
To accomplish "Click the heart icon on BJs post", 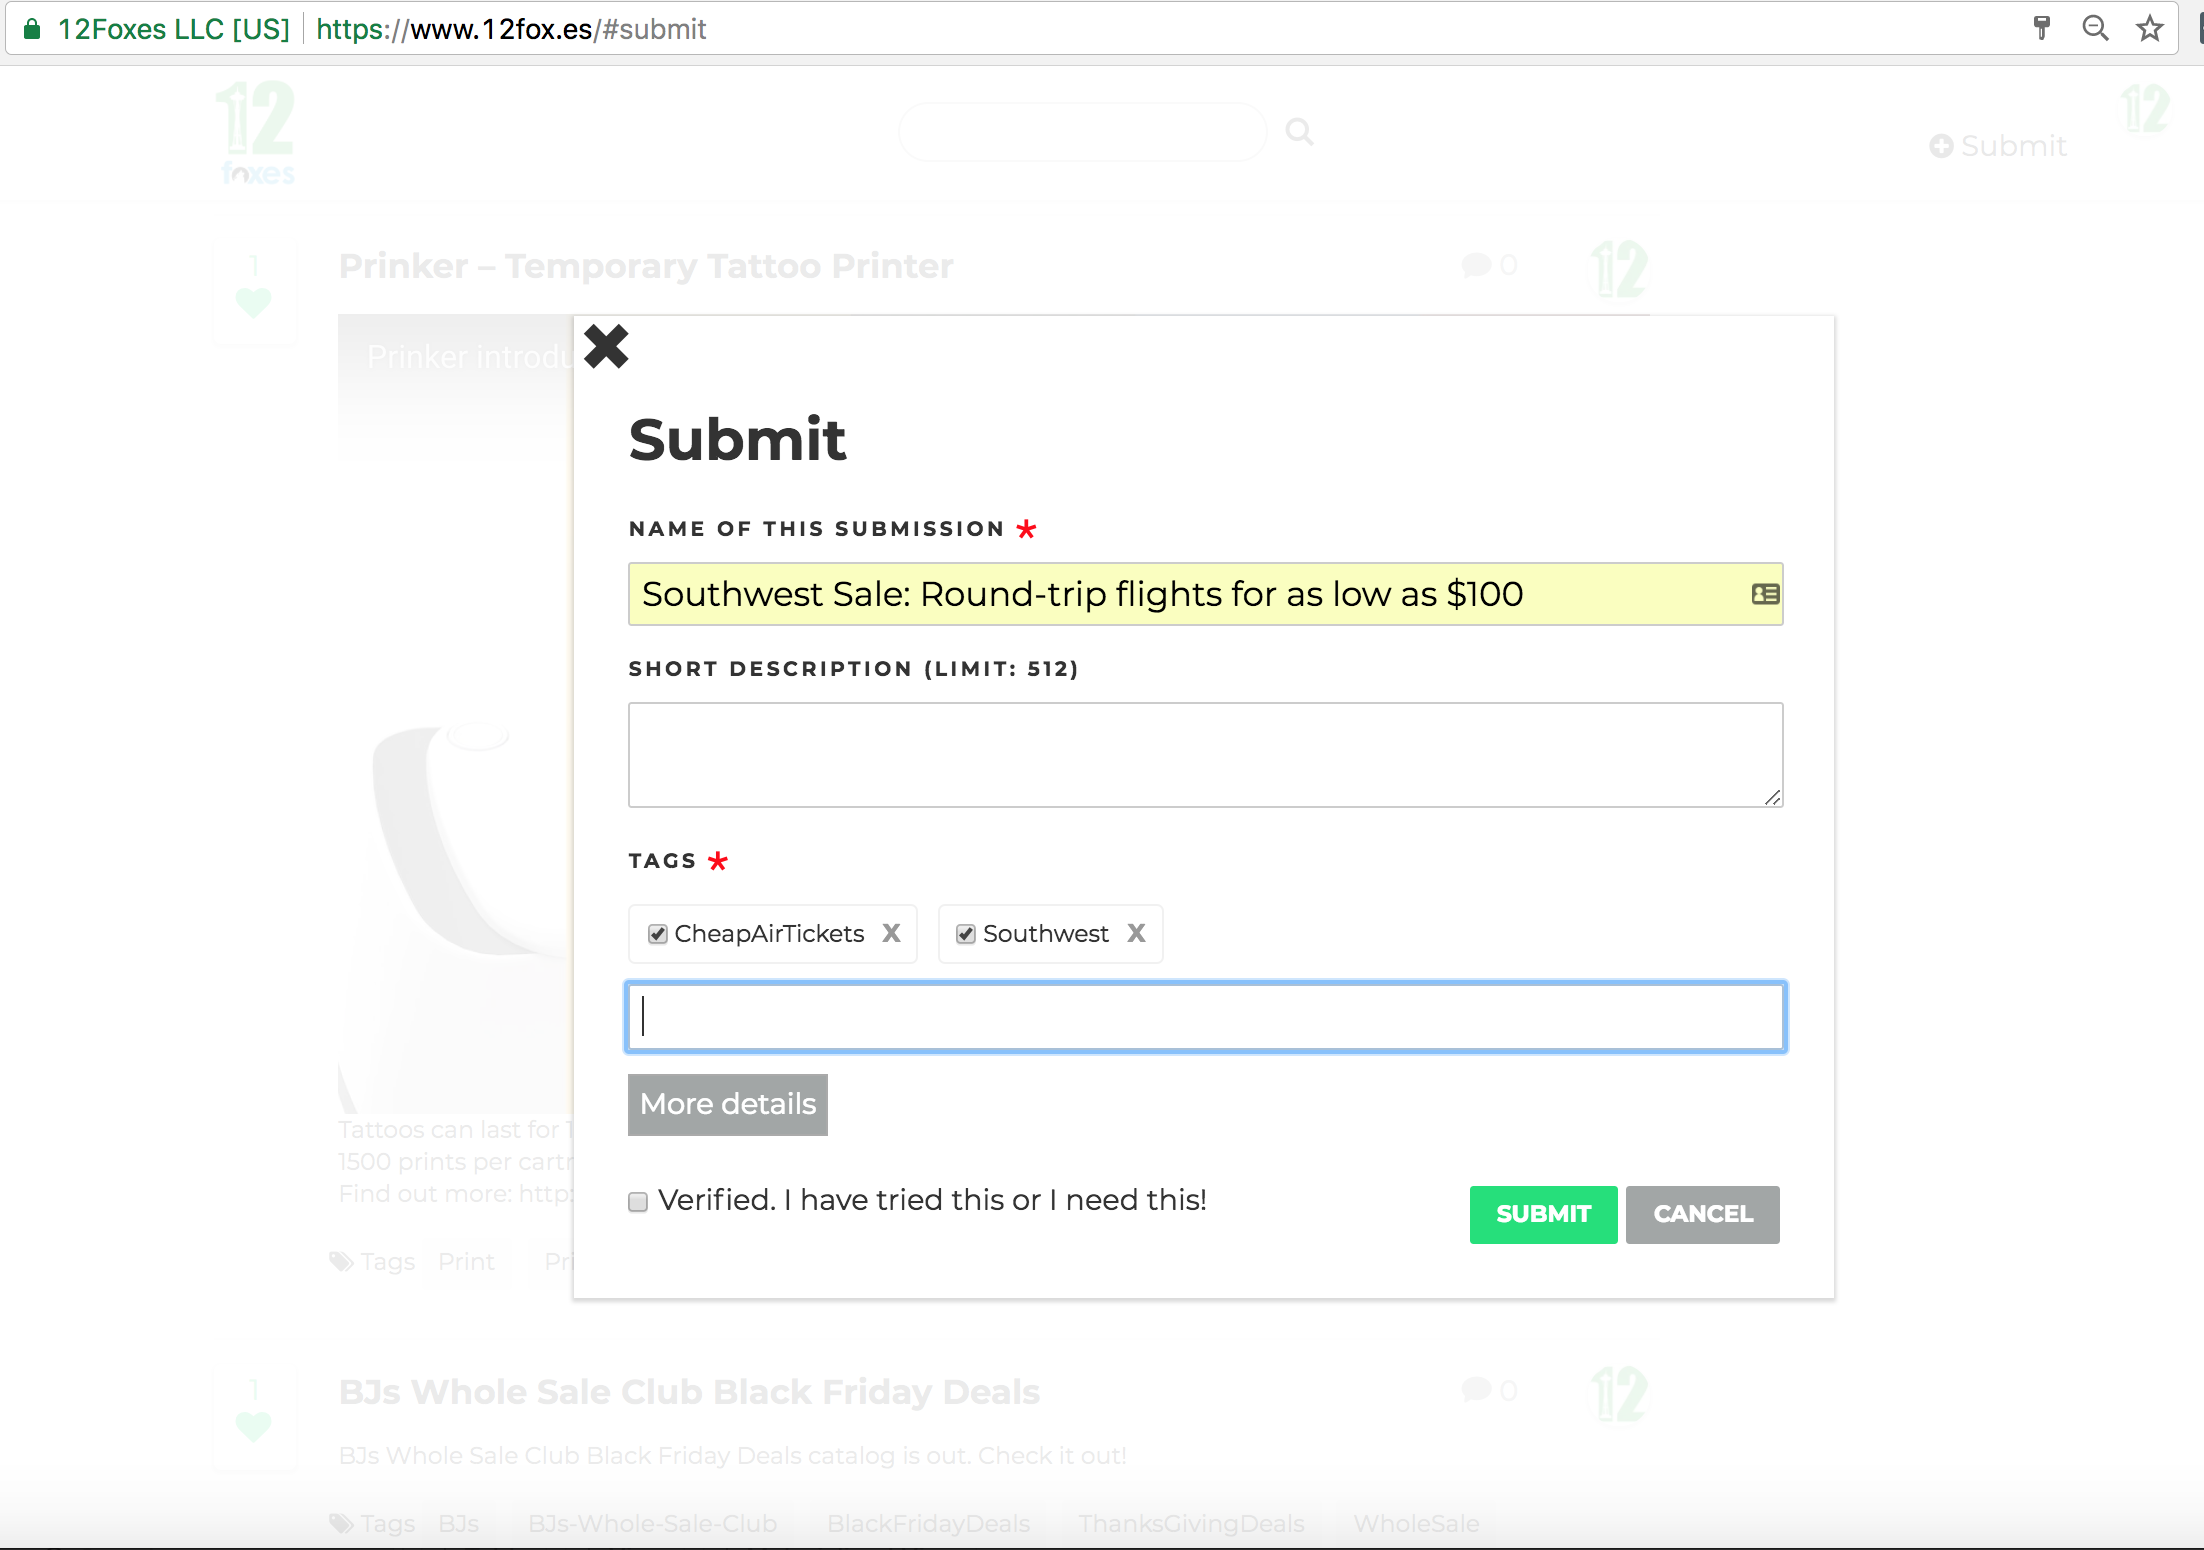I will (254, 1425).
